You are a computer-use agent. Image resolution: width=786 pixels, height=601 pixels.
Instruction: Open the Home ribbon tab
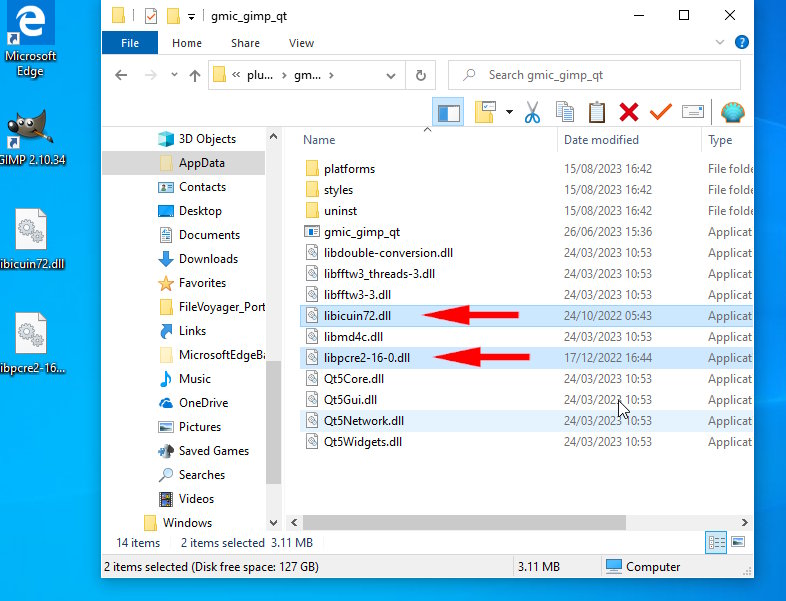click(186, 43)
